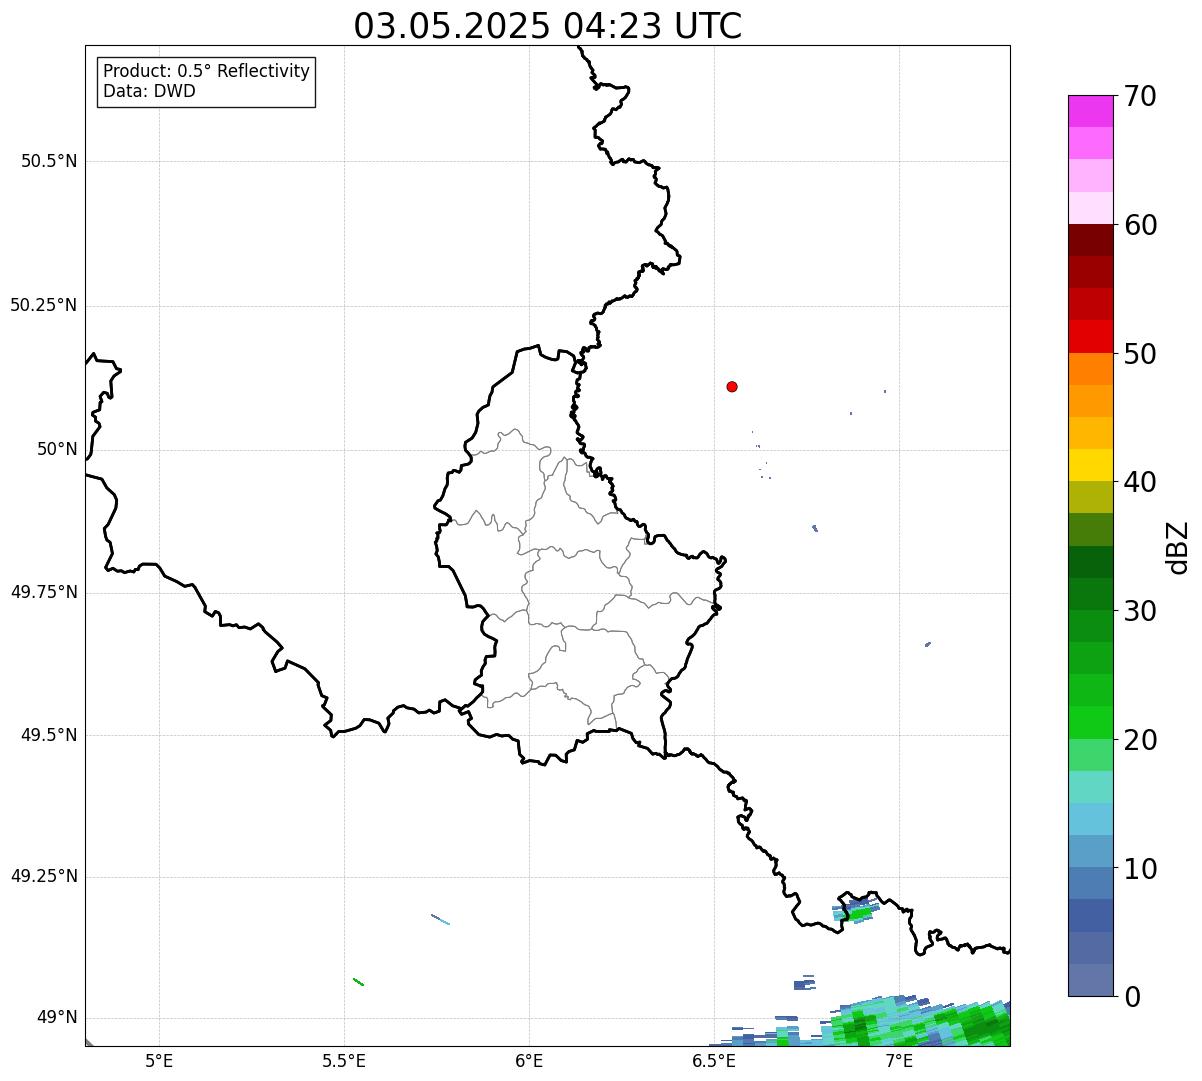Screen dimensions: 1202x1081
Task: Click "Product: 0.5° Reflectivity" legend text
Action: [207, 72]
